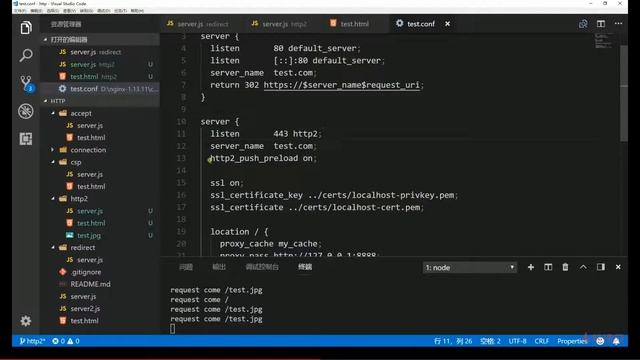Open test.html under the csp folder
640x360 pixels.
[x=91, y=187]
